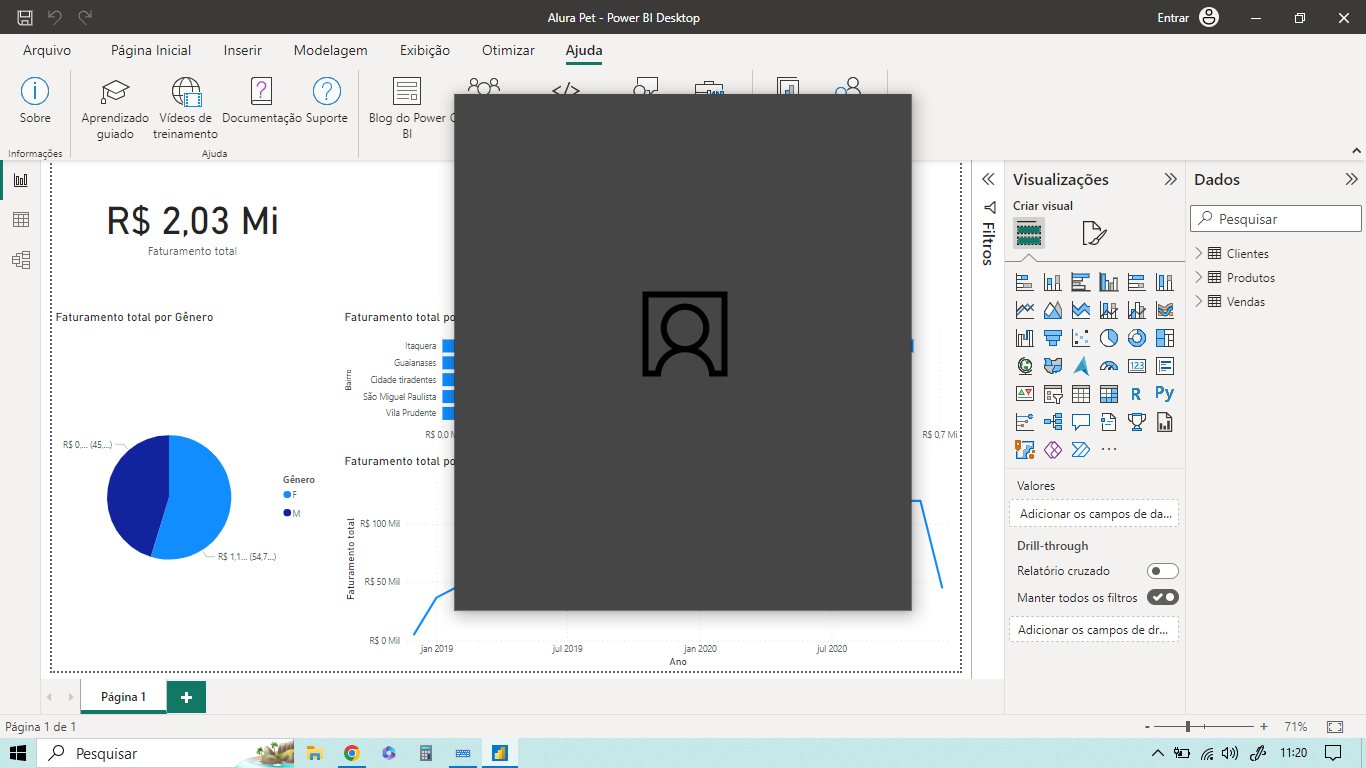Switch to the Inserir tab
Screen dimensions: 1366x768
pos(243,50)
